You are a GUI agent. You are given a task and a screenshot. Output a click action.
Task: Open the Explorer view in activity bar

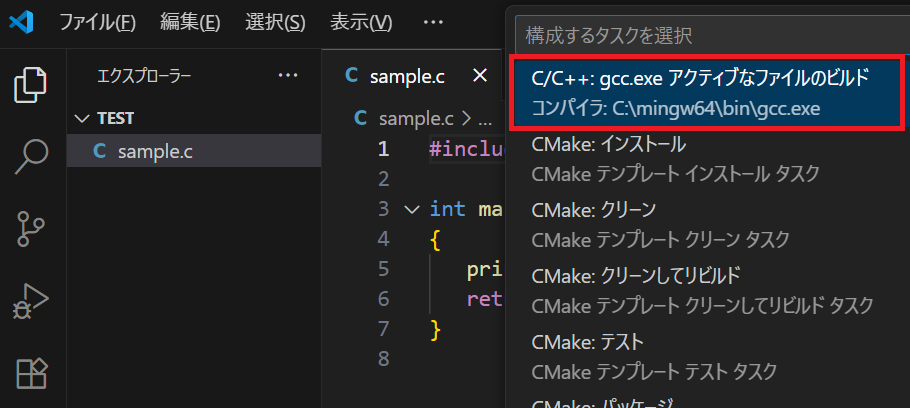pos(30,84)
